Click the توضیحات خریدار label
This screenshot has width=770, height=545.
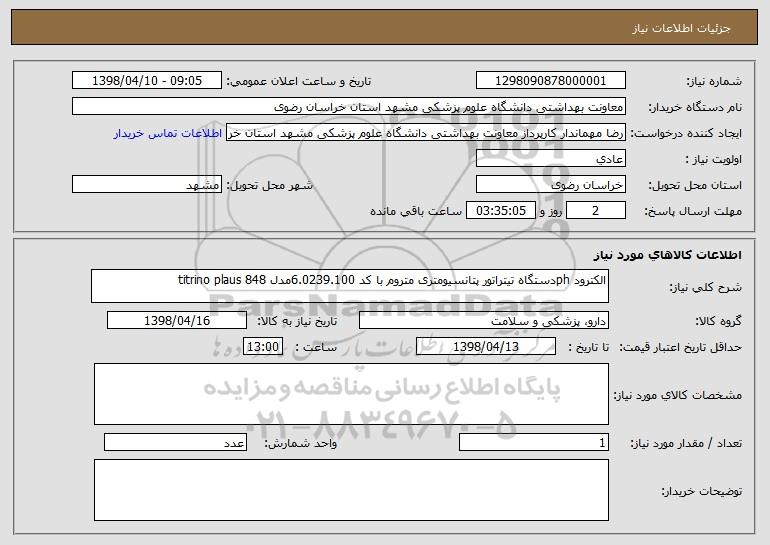pos(701,491)
